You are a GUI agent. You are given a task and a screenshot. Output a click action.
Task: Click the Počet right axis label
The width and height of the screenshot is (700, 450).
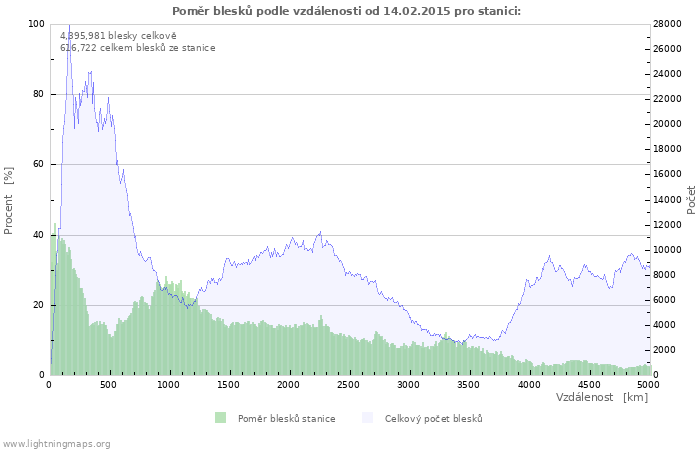tap(691, 200)
